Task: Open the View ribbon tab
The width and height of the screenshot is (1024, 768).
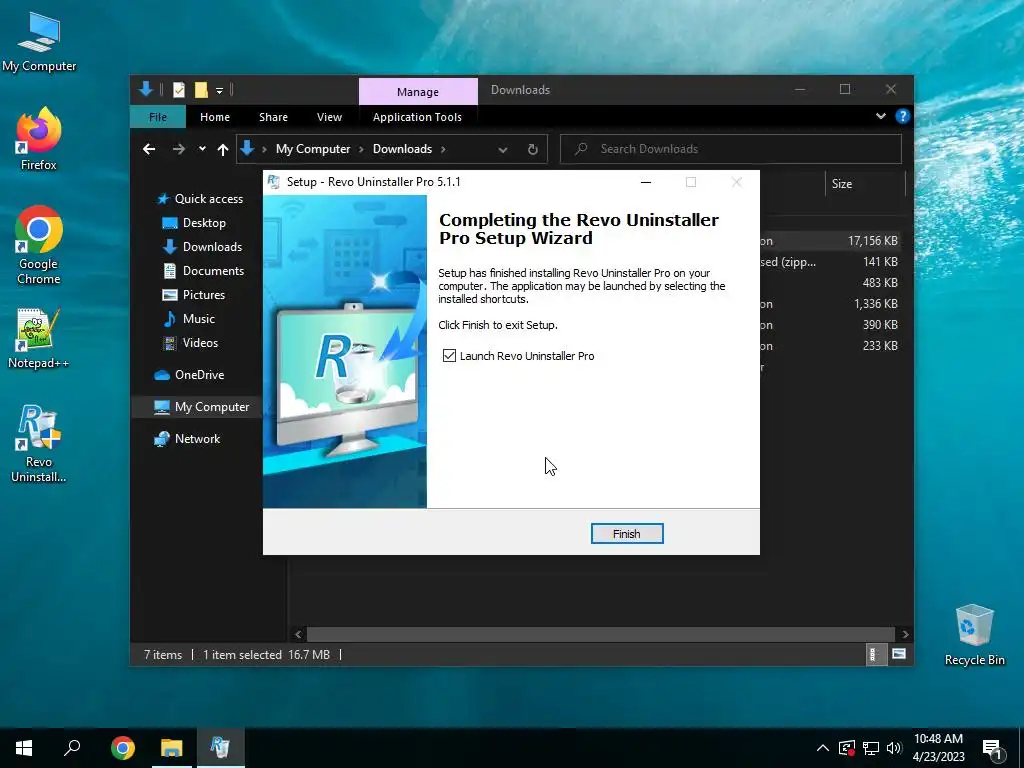Action: pos(329,117)
